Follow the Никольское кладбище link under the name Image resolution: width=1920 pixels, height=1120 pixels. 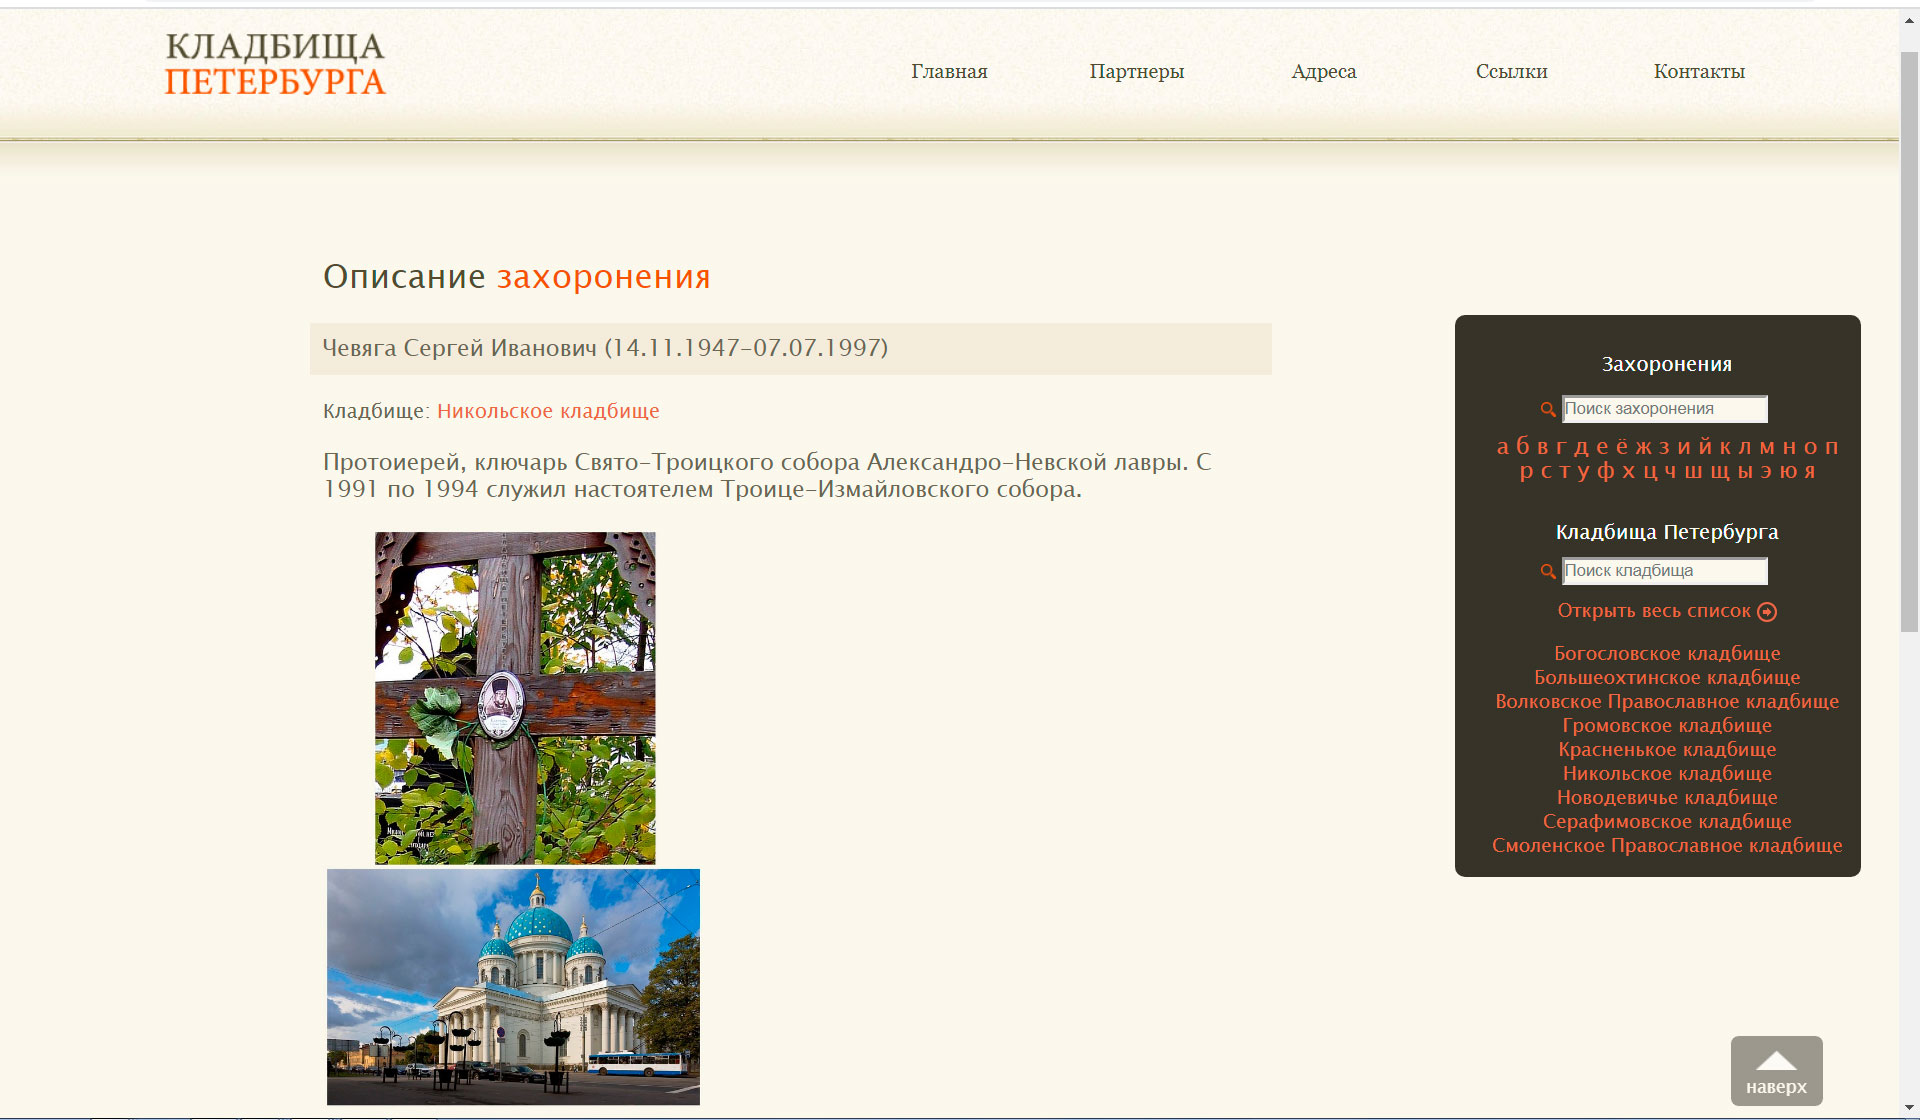(x=548, y=411)
